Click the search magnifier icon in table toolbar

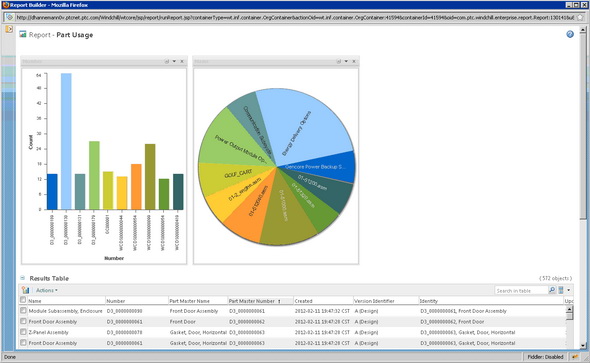[552, 290]
